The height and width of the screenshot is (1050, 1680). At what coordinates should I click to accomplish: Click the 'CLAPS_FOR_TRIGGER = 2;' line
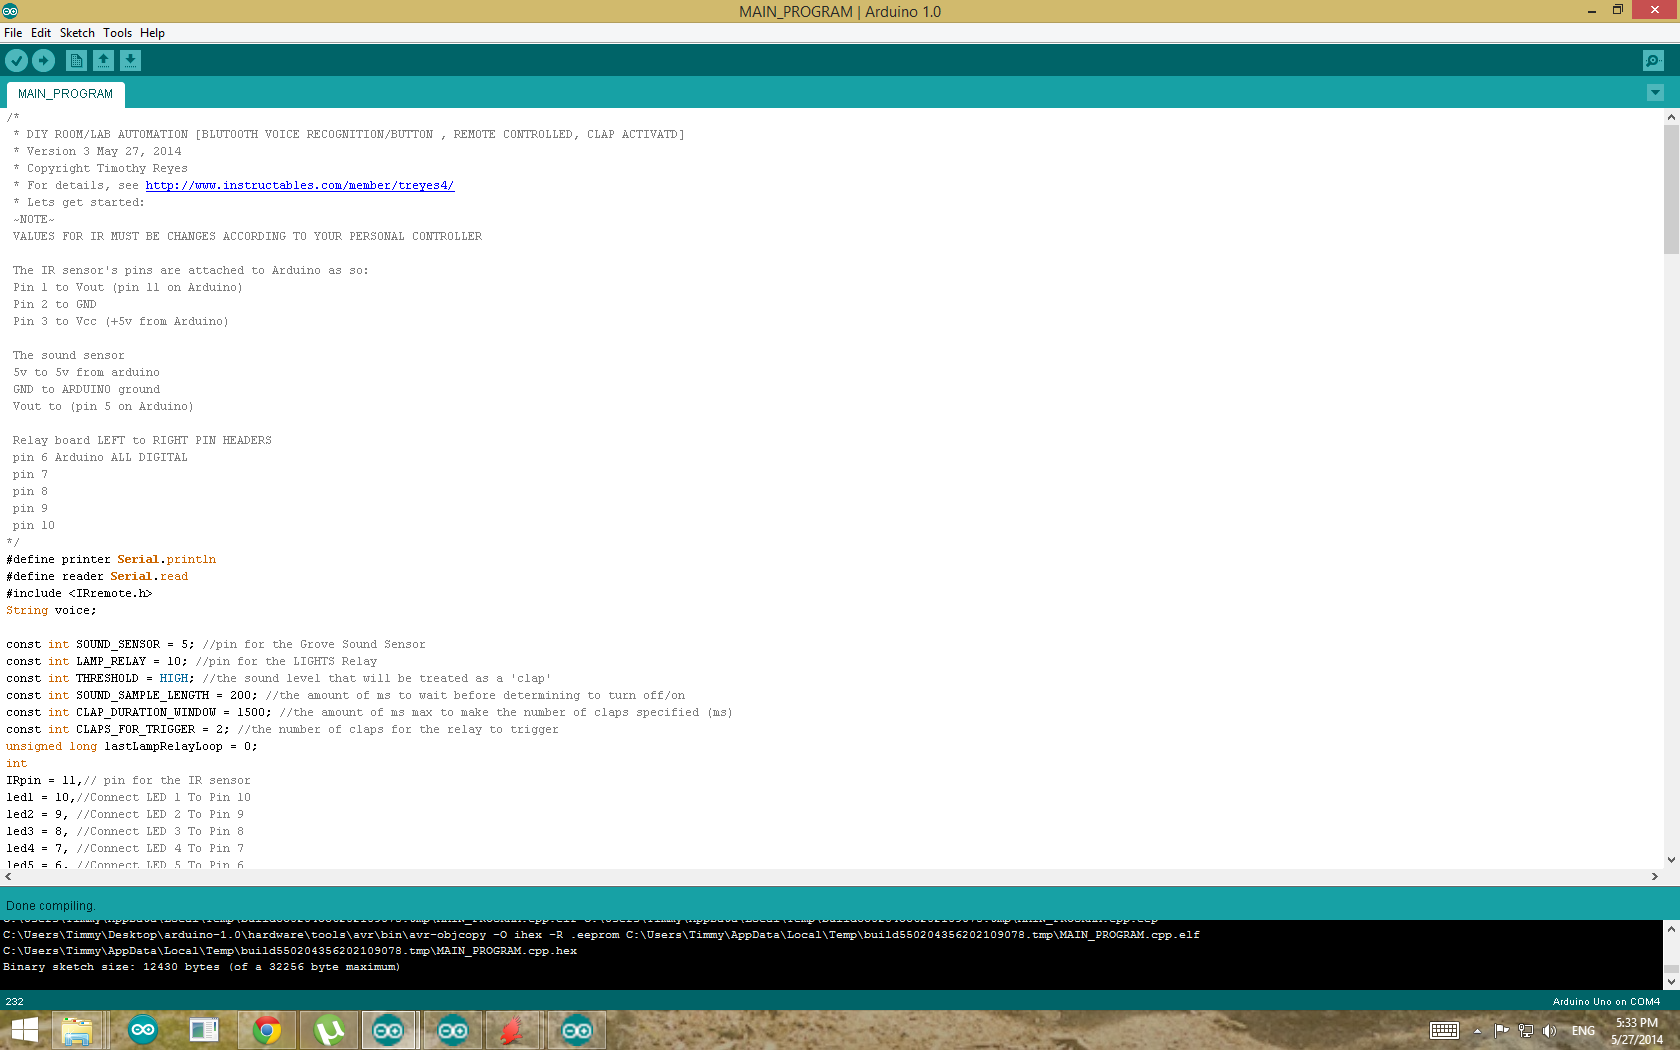(x=282, y=729)
